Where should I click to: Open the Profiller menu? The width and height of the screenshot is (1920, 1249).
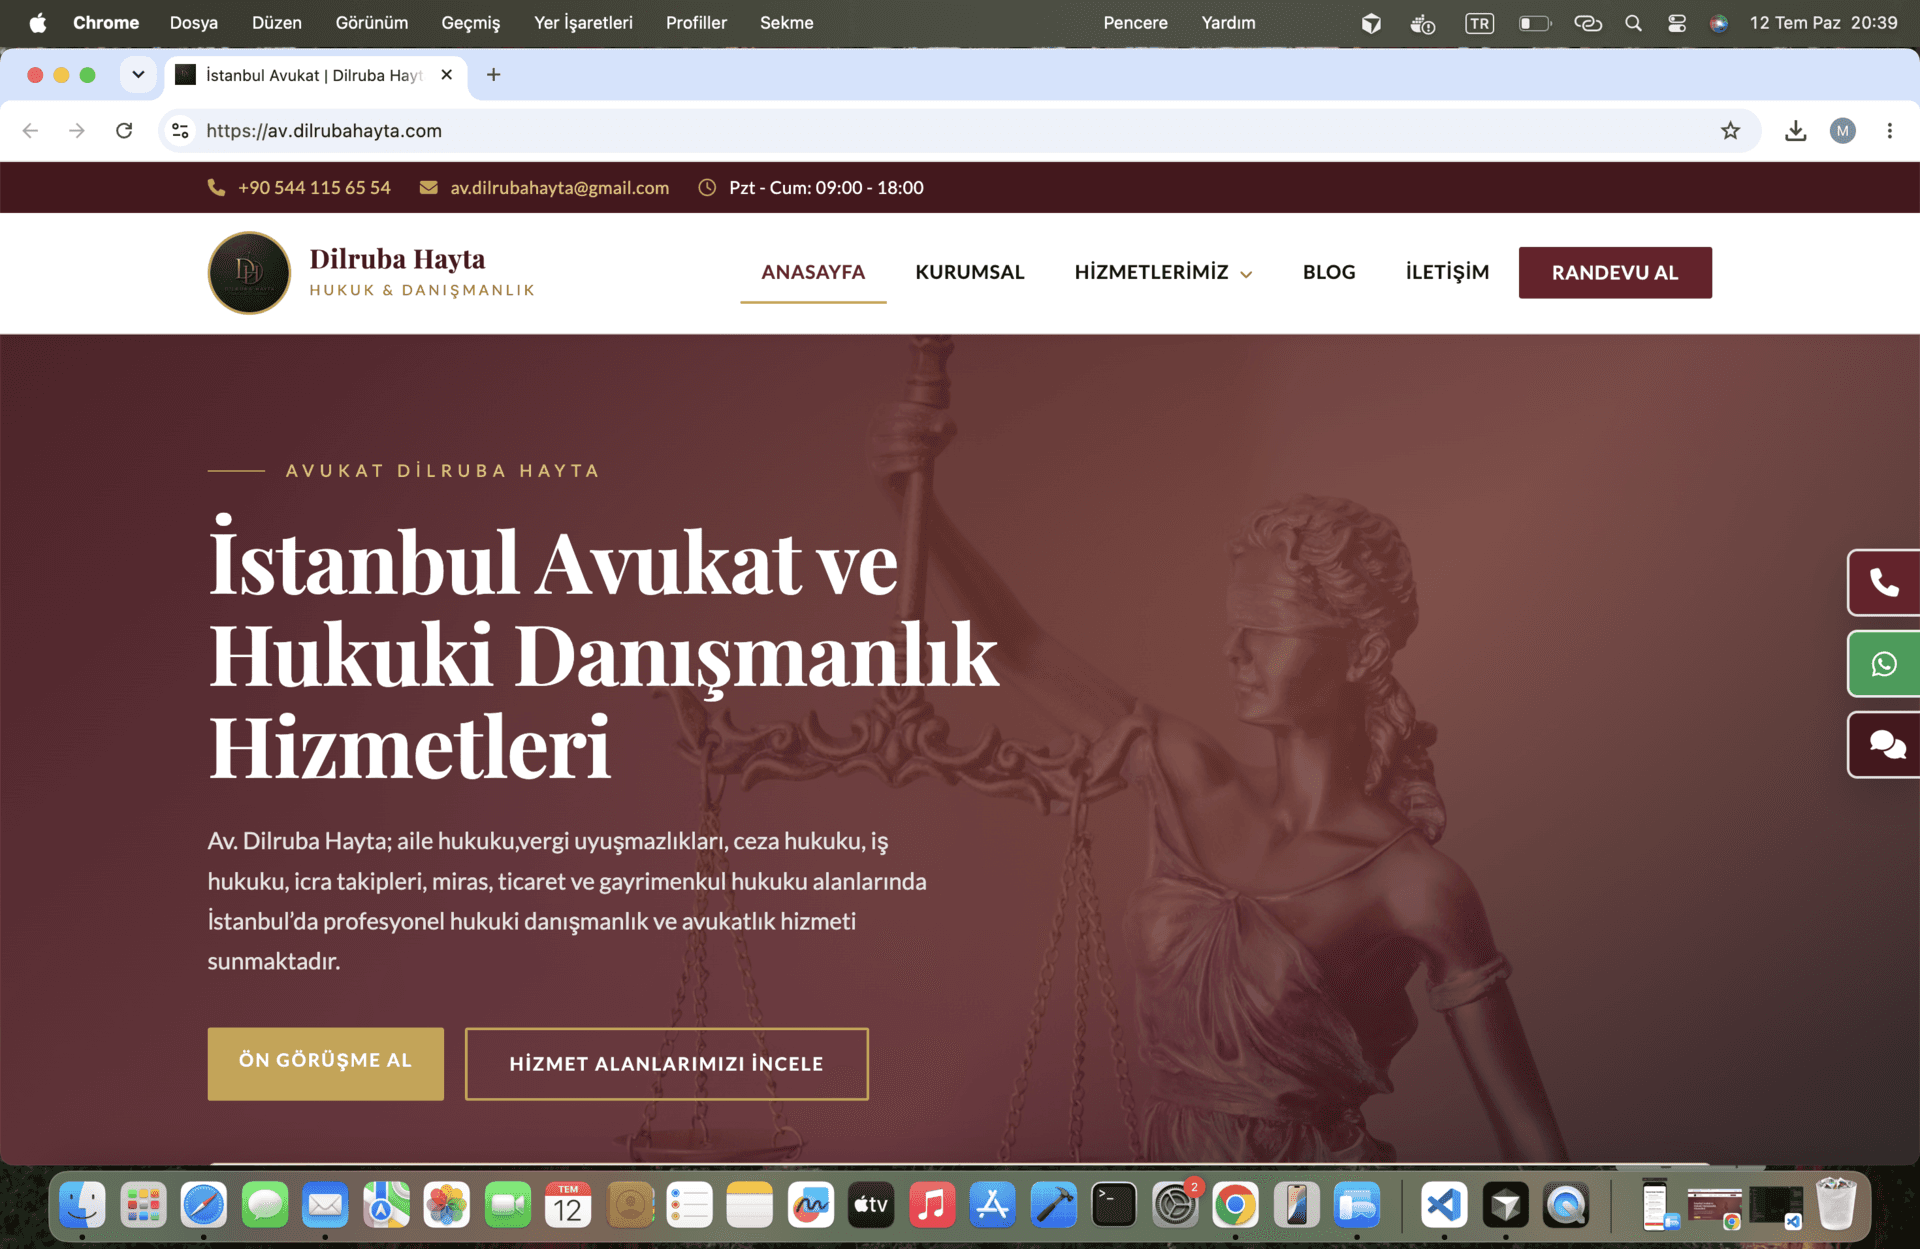pyautogui.click(x=696, y=23)
